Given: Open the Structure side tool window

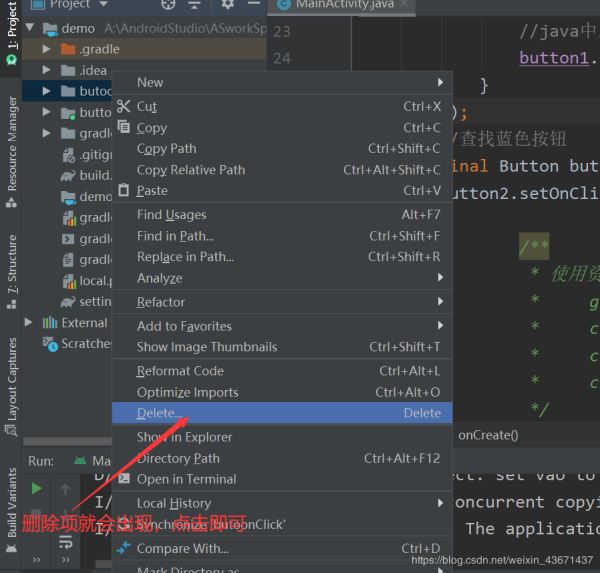Looking at the screenshot, I should click(11, 271).
